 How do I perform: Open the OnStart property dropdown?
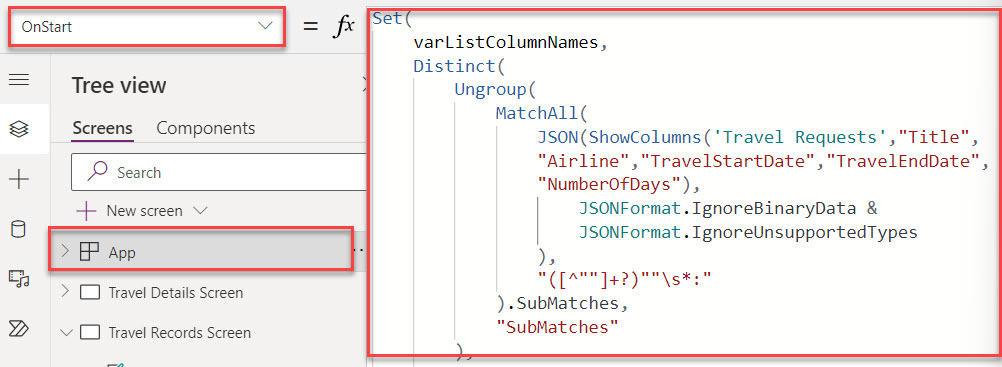tap(146, 26)
